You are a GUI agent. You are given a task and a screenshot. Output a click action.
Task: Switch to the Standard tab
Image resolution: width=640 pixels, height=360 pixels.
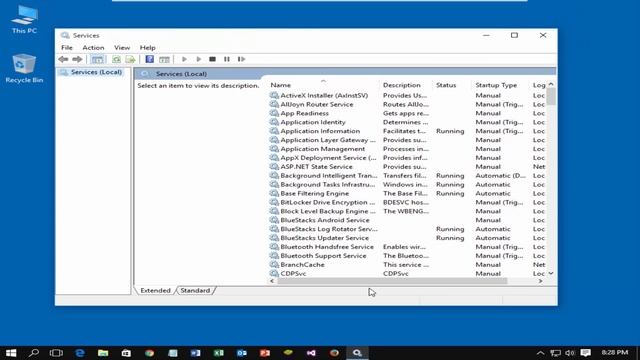(195, 290)
